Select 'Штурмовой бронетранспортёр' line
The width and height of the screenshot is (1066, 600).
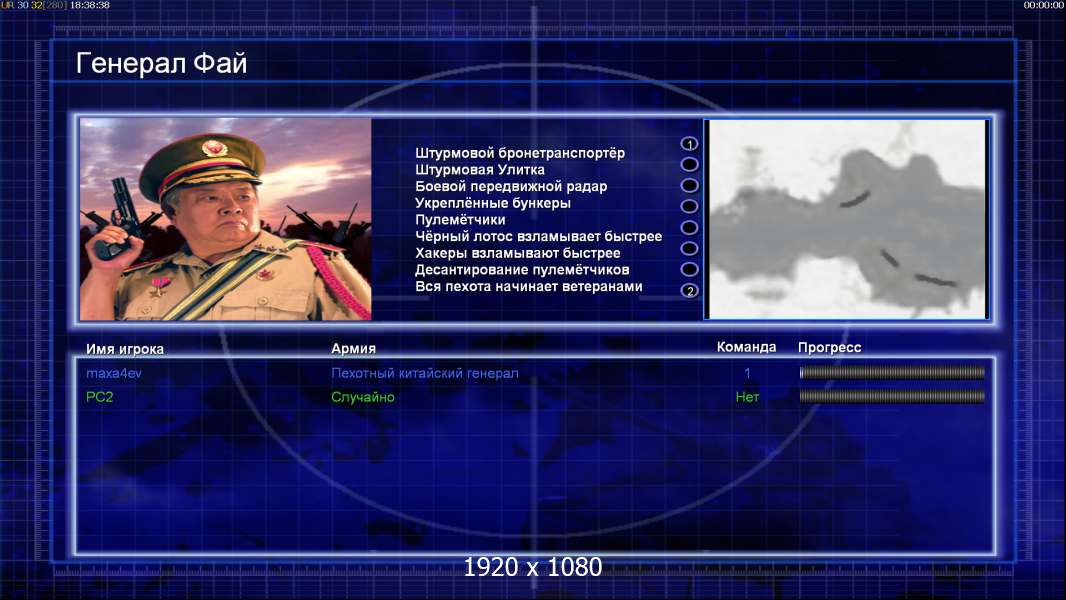click(520, 153)
